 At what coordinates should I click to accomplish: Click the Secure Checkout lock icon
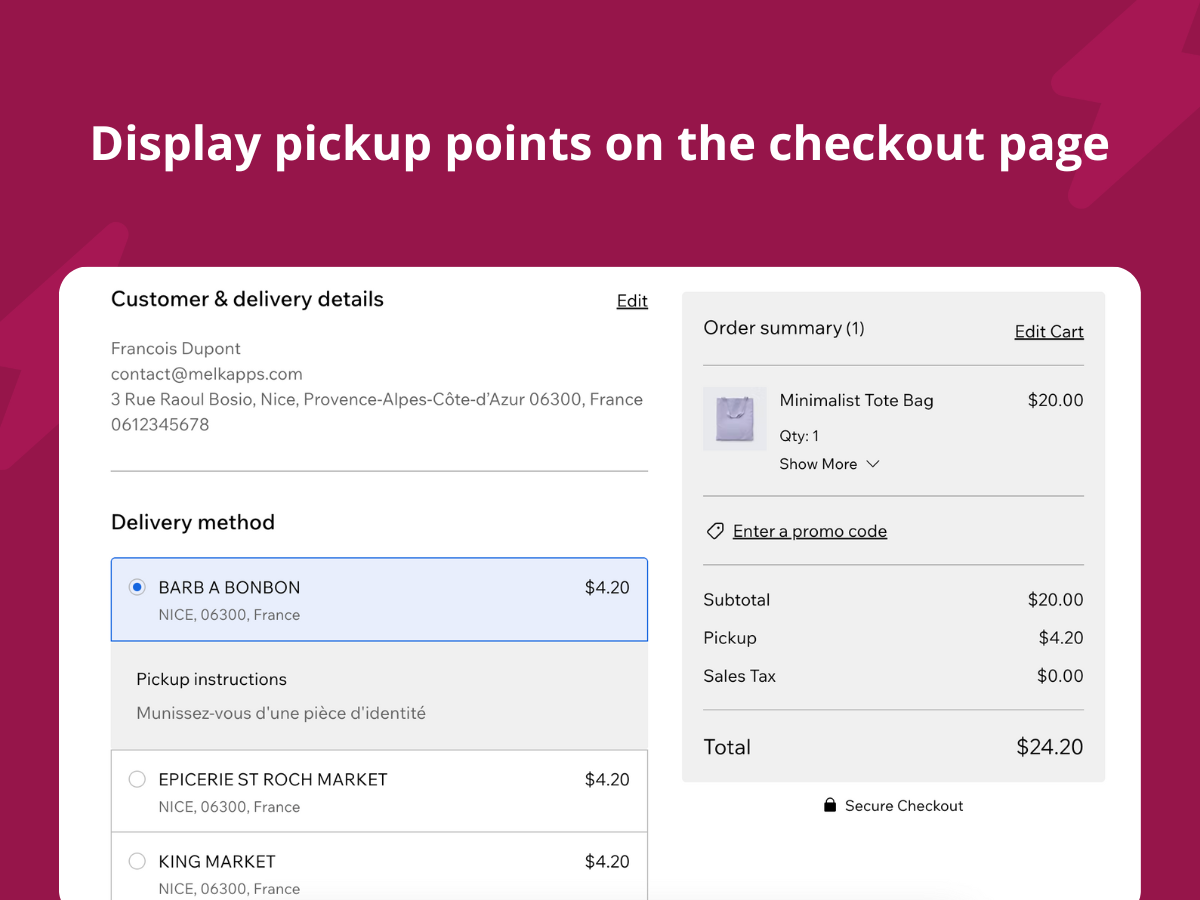click(x=830, y=805)
